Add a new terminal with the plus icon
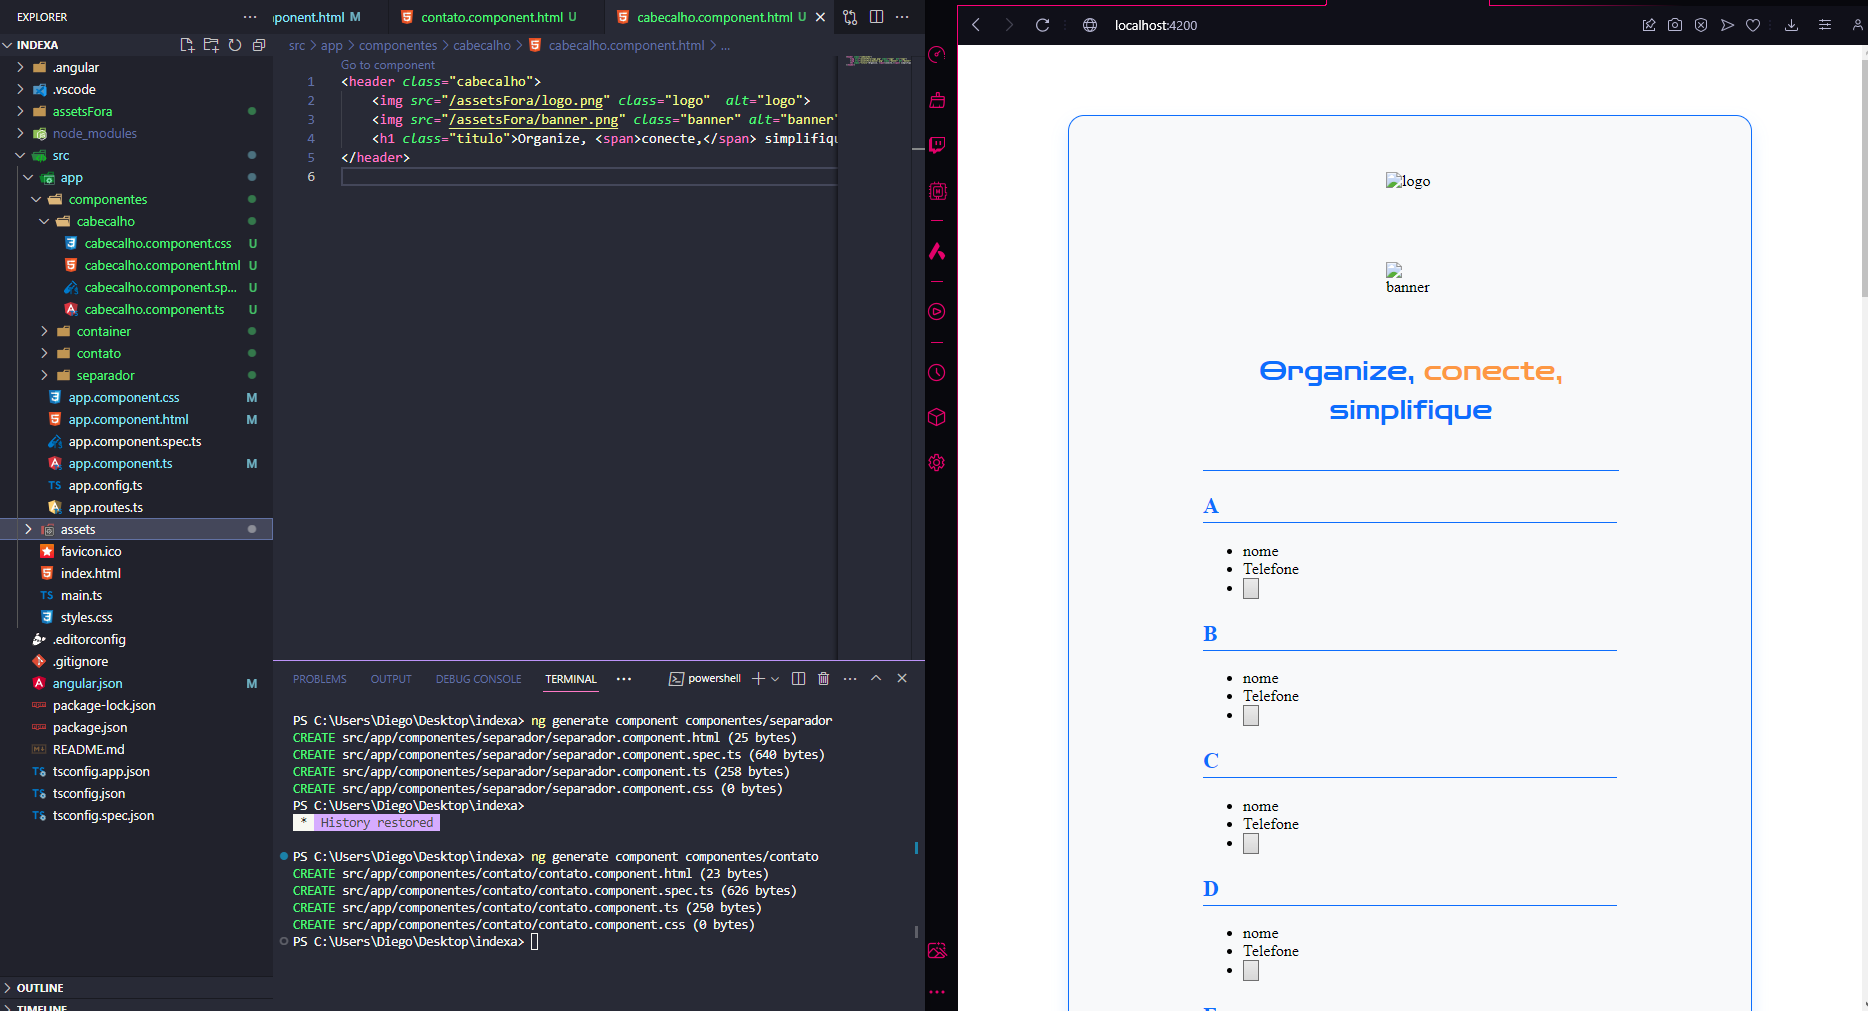Image resolution: width=1868 pixels, height=1011 pixels. pos(758,678)
